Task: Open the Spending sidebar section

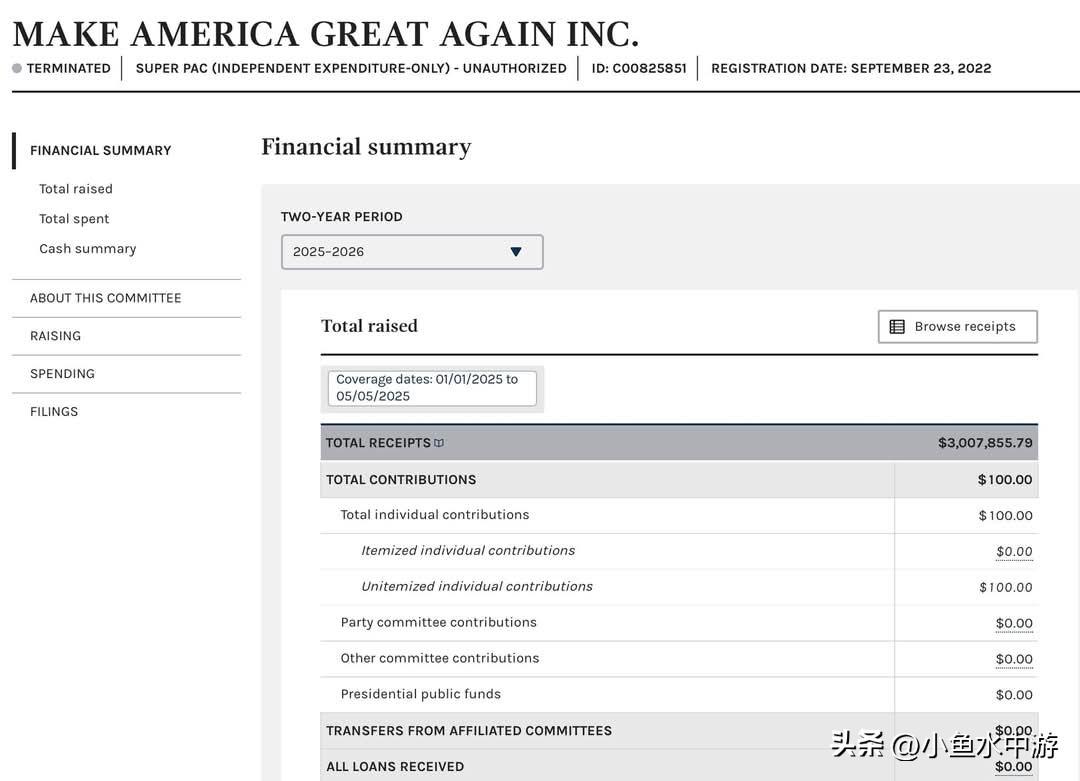Action: pos(62,374)
